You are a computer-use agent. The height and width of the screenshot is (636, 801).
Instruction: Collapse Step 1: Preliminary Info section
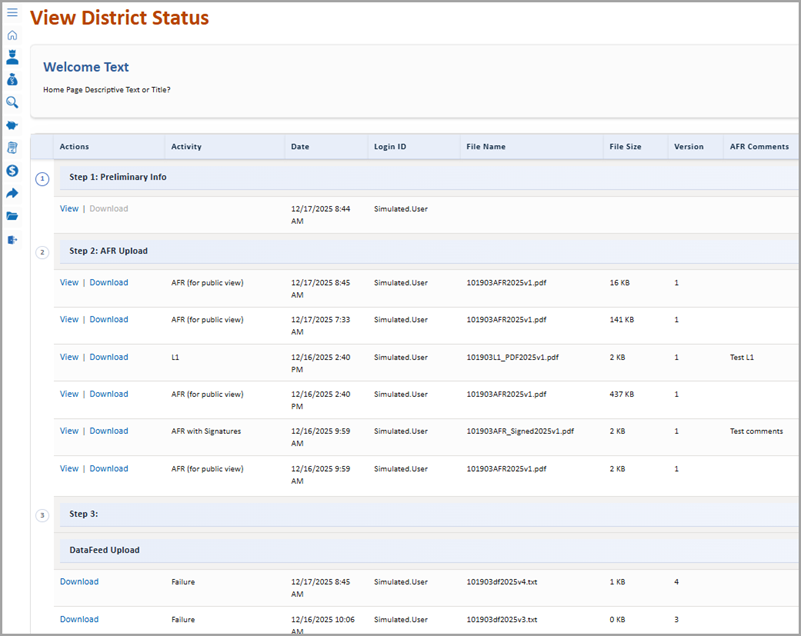(x=42, y=179)
